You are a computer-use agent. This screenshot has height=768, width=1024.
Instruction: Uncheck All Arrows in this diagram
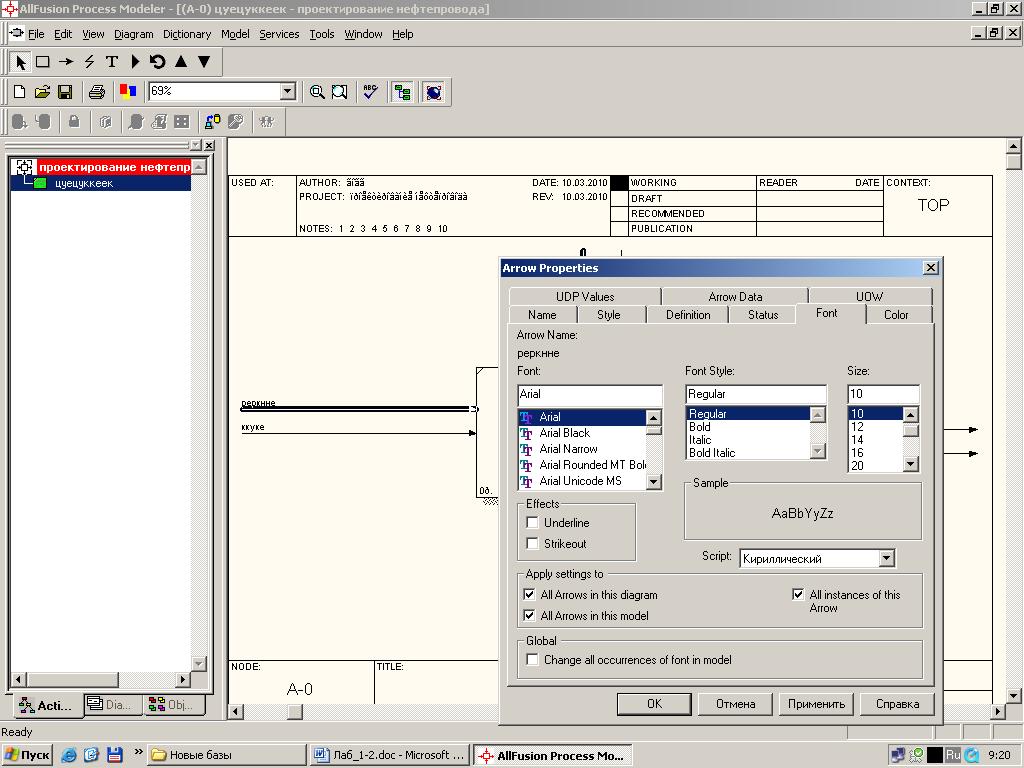pyautogui.click(x=530, y=595)
